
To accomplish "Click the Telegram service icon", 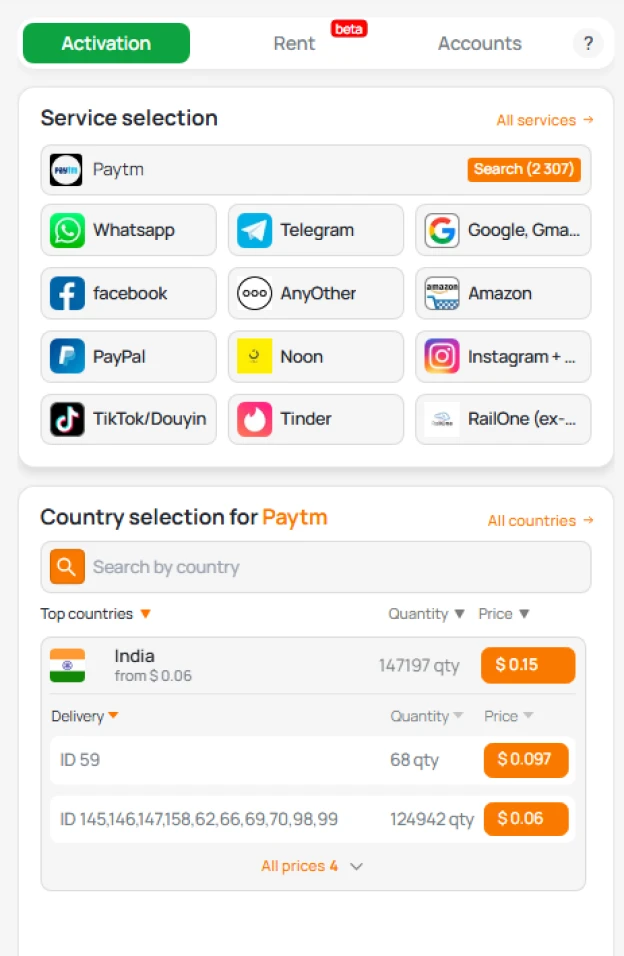I will coord(254,230).
